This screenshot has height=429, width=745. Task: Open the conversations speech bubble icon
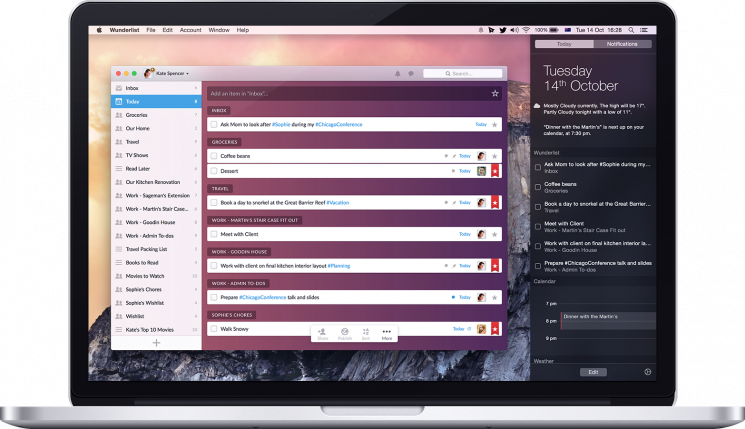tap(411, 74)
